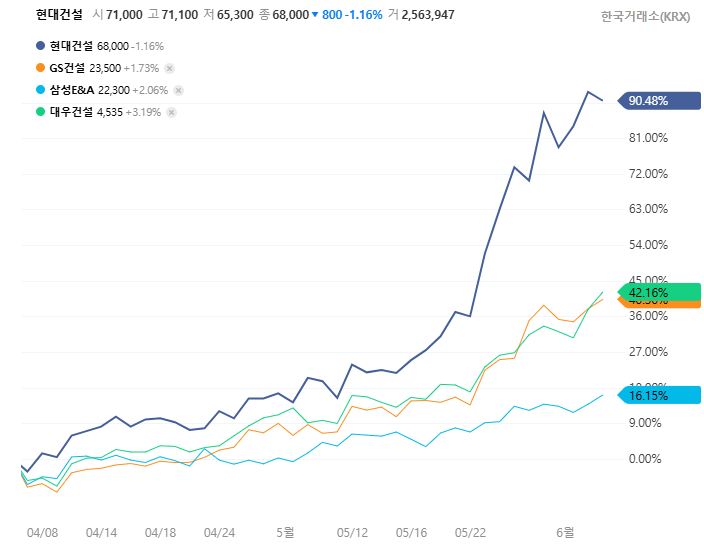Remove GS건설 from comparison

(169, 68)
